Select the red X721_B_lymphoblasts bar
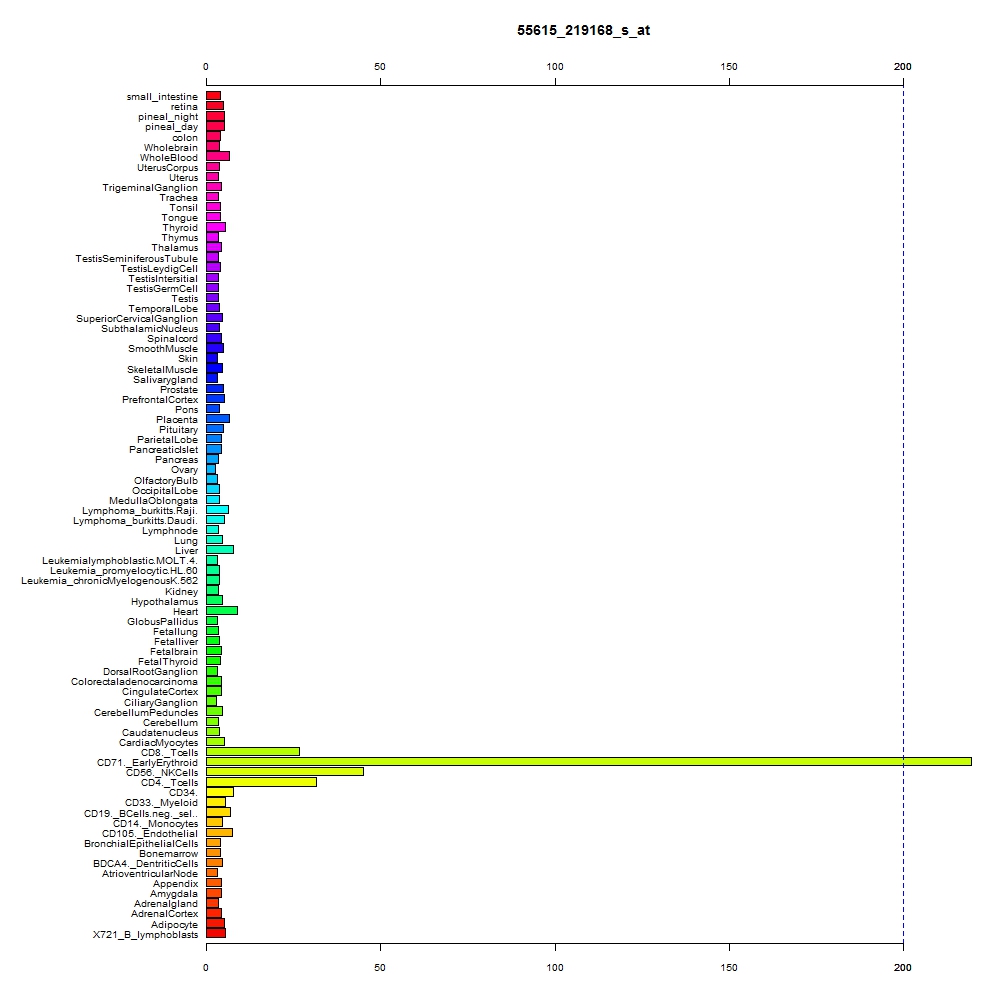Screen dimensions: 1000x1000 click(216, 933)
